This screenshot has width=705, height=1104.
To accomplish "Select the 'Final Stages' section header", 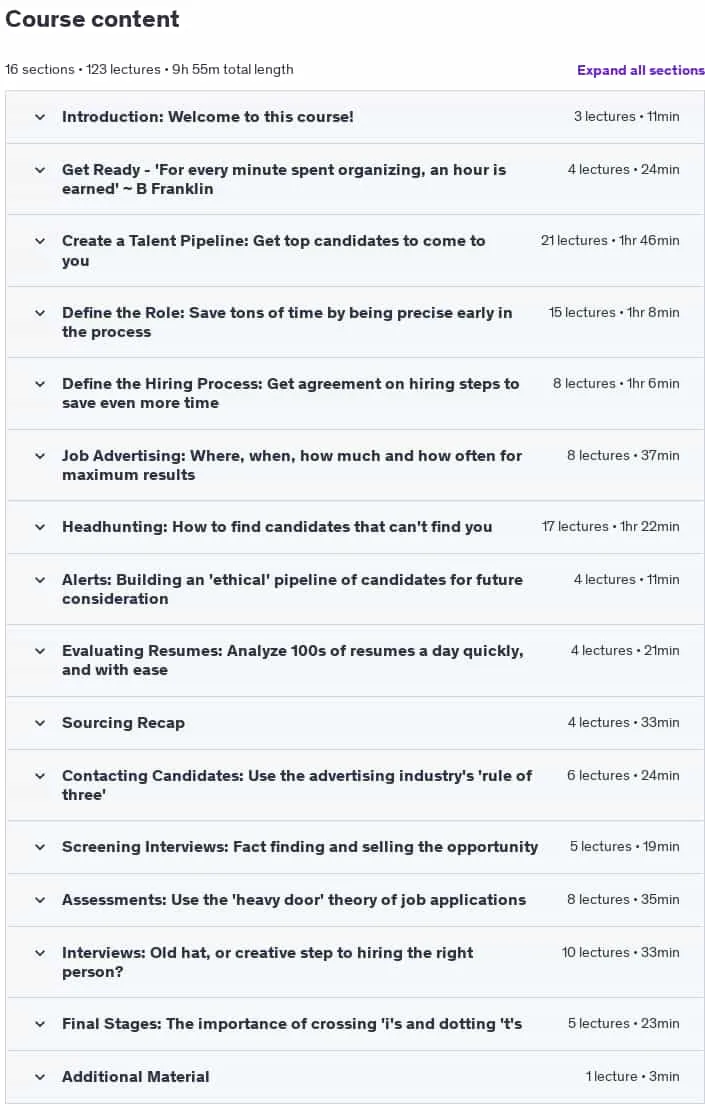I will (x=292, y=1024).
